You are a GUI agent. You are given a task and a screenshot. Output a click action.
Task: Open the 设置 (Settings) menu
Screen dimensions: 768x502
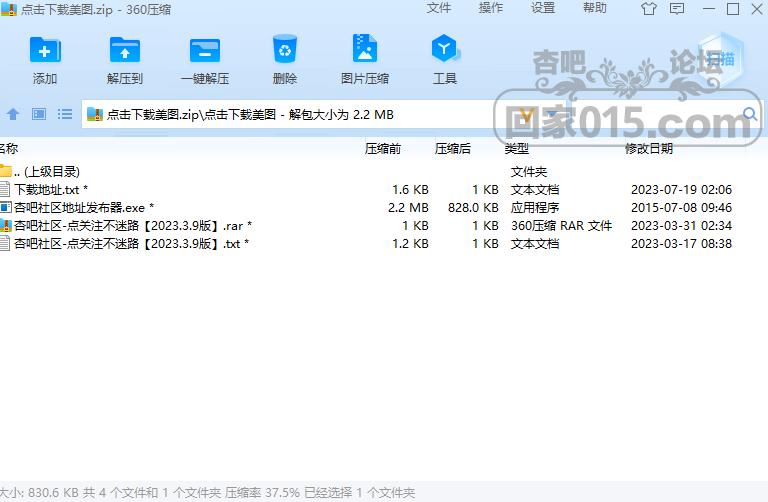point(543,8)
